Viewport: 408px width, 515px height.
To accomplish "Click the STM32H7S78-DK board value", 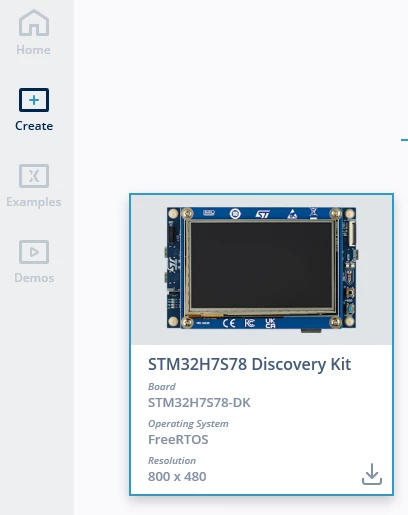I will point(199,403).
